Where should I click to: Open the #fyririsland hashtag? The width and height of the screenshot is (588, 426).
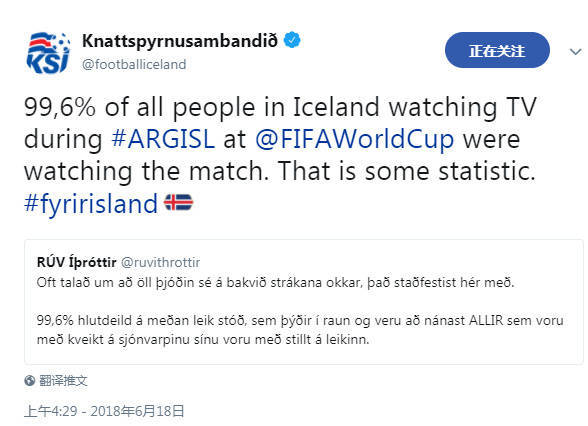click(91, 204)
